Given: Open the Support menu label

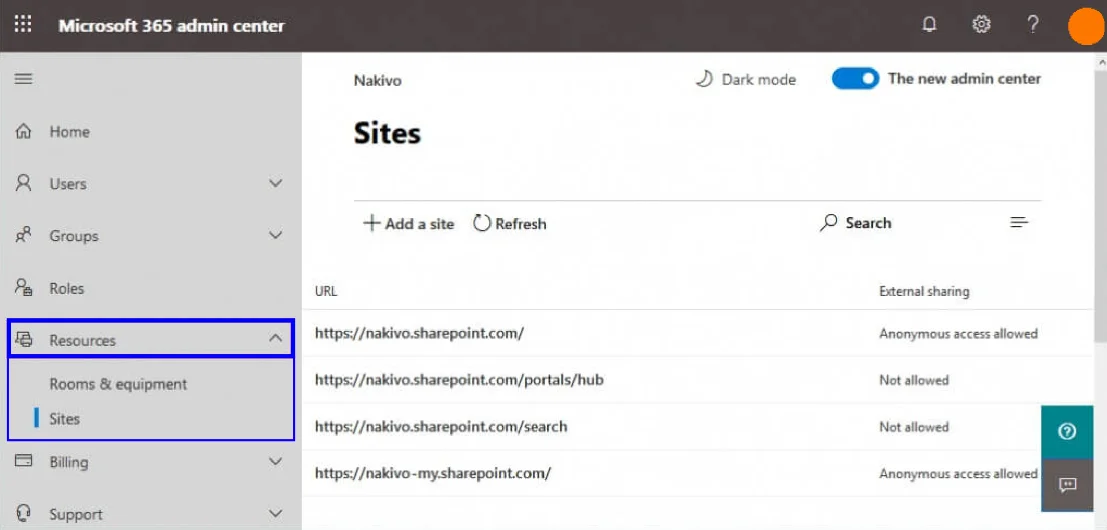Looking at the screenshot, I should tap(76, 514).
